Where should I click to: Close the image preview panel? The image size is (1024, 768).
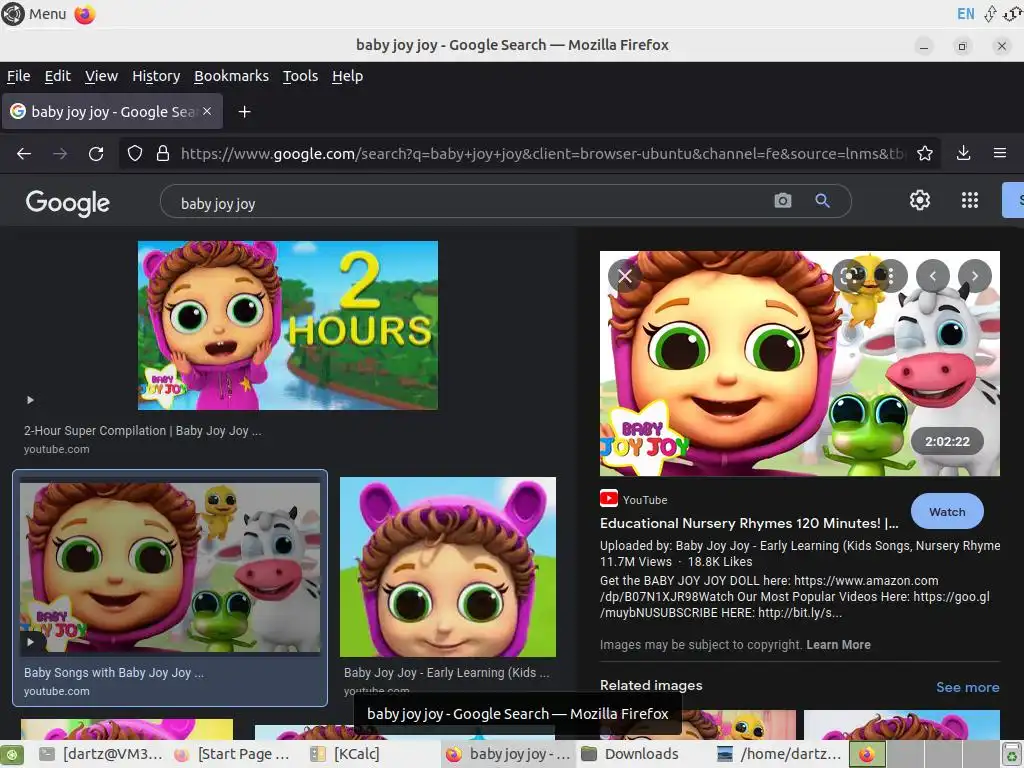coord(625,276)
